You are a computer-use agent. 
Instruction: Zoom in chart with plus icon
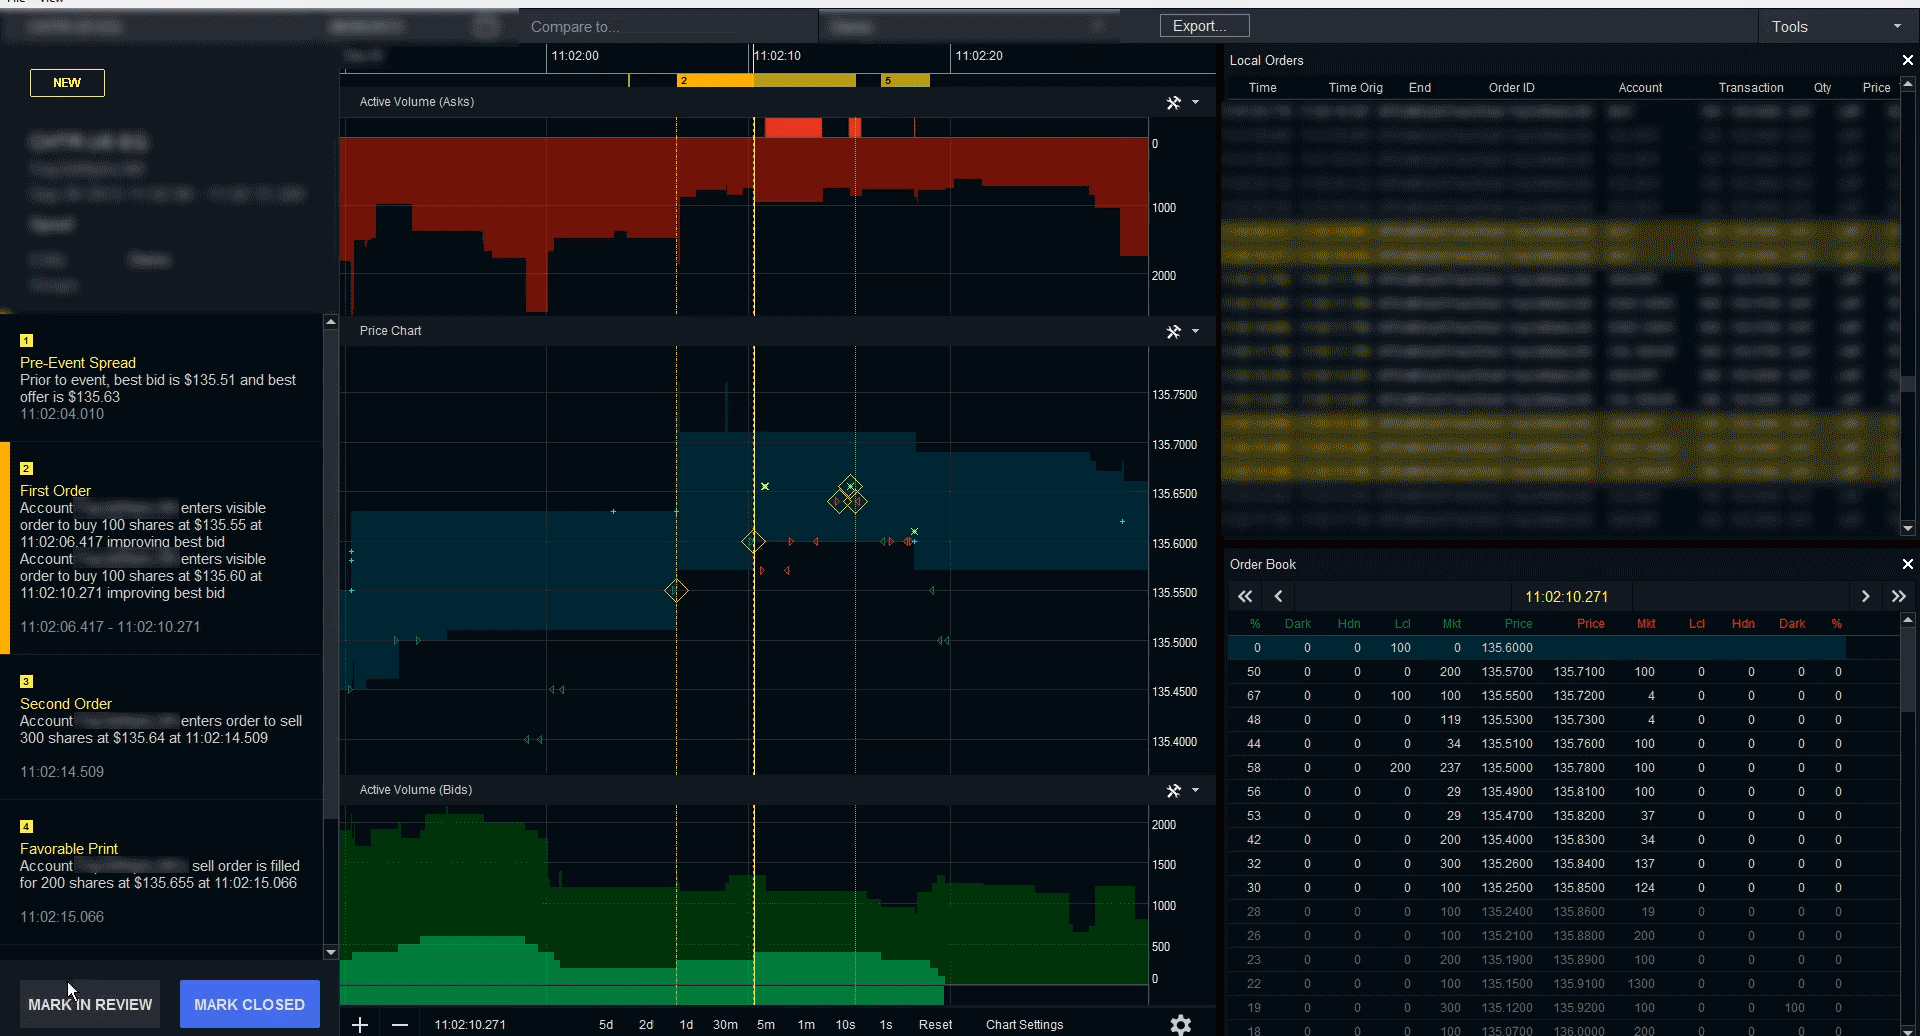pos(360,1025)
